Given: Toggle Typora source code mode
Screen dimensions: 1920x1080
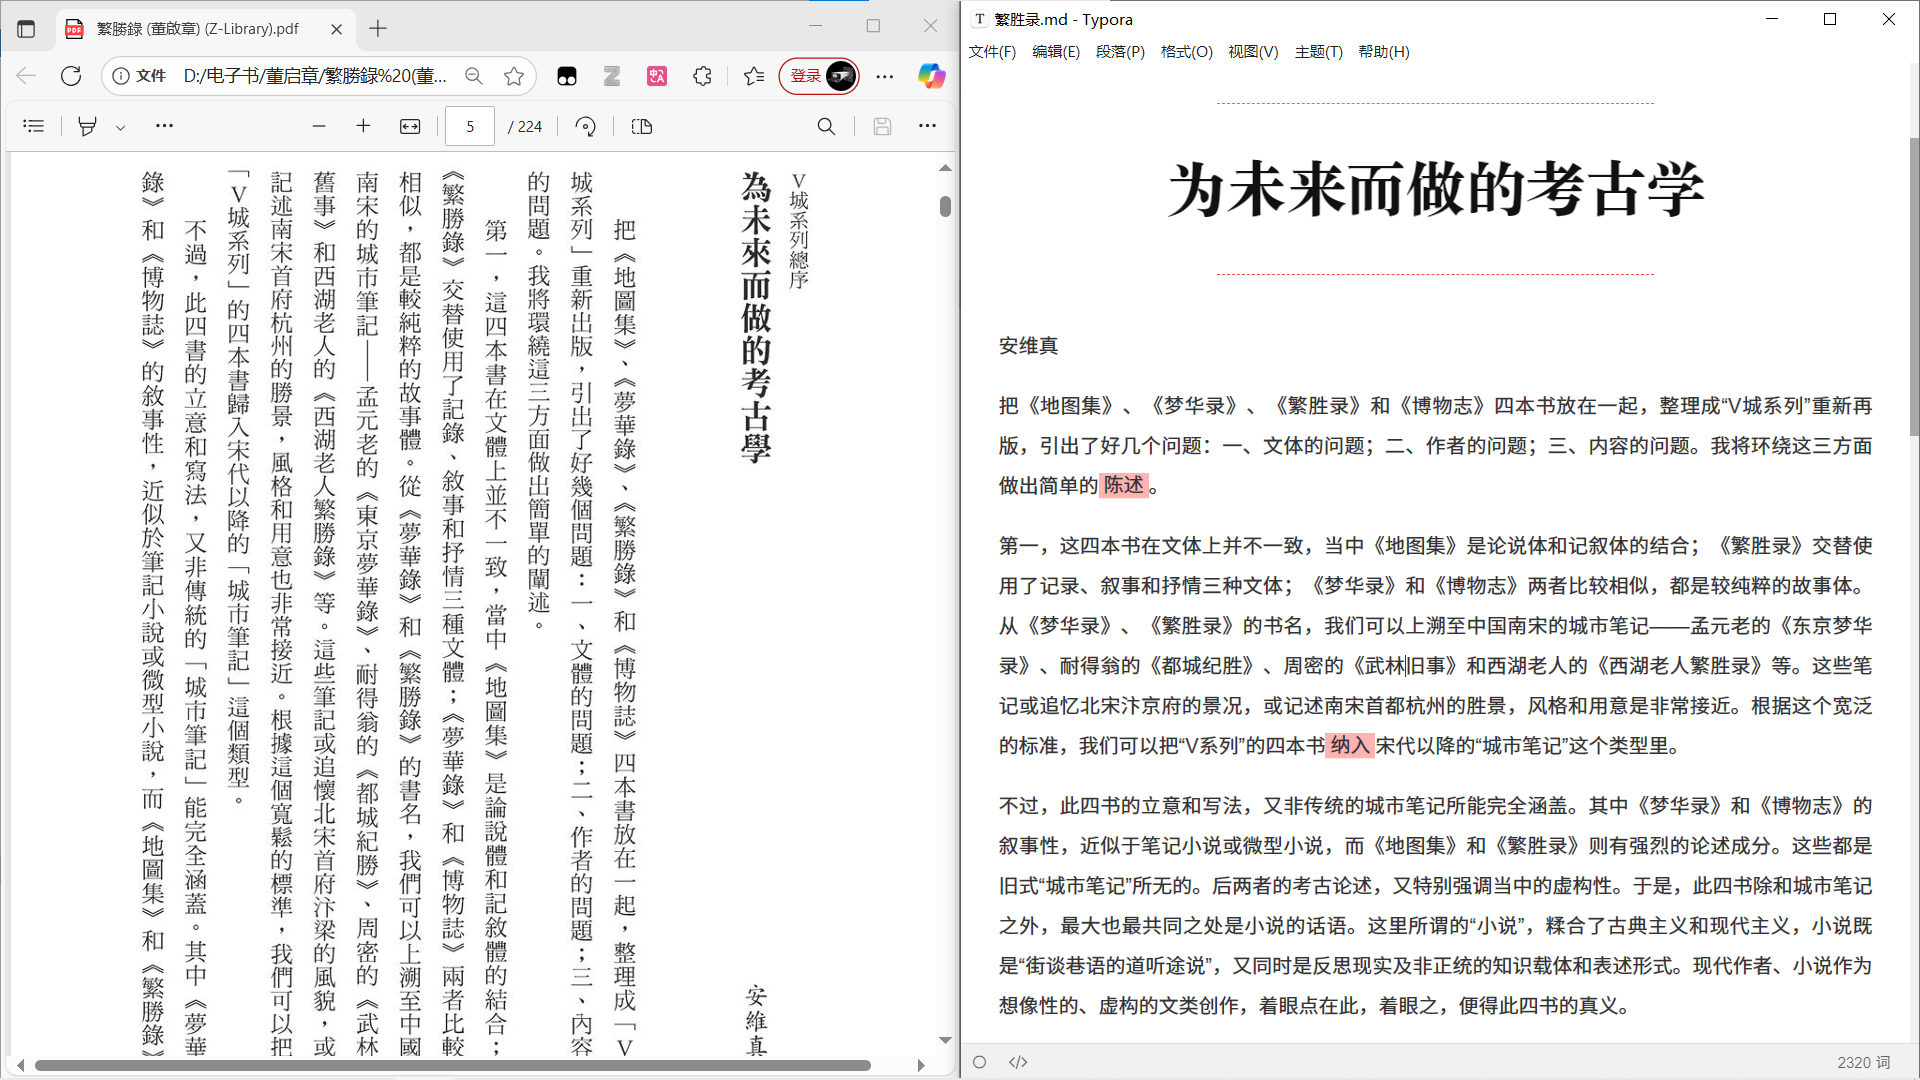Looking at the screenshot, I should pos(1018,1062).
